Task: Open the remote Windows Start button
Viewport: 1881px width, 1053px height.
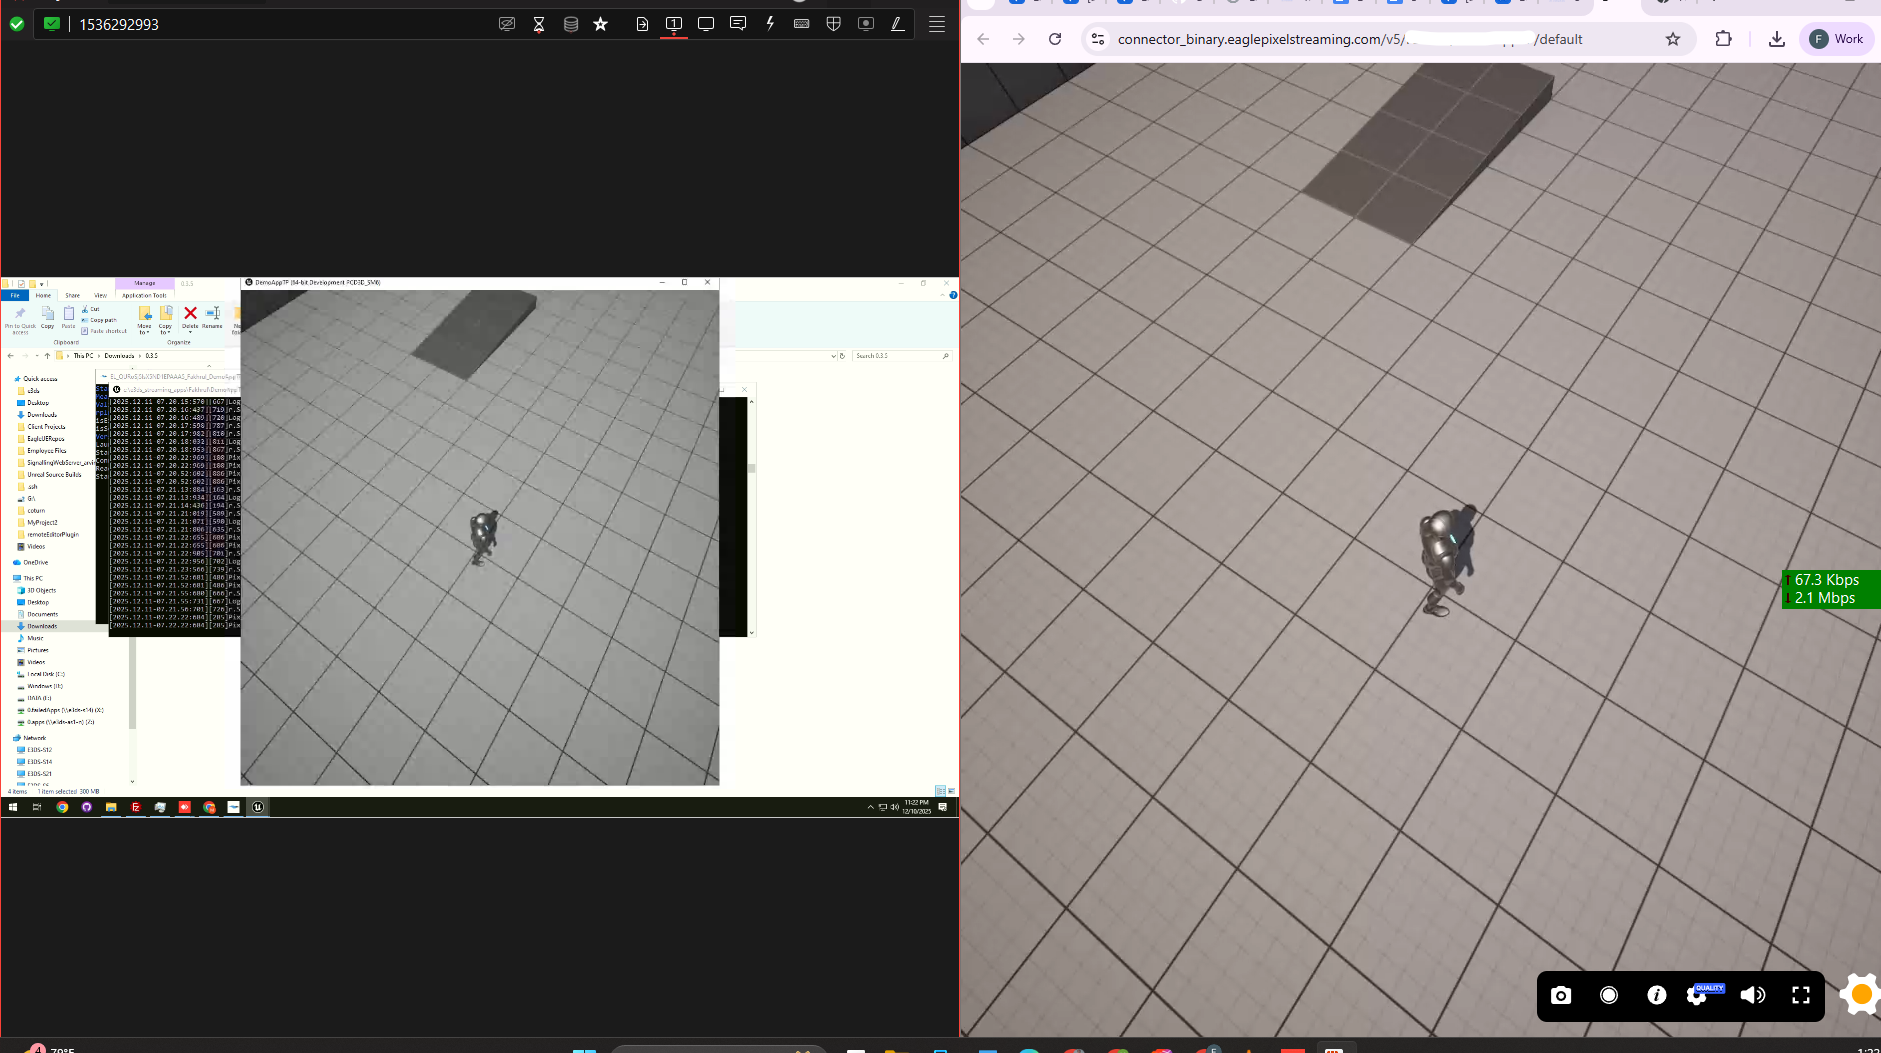Action: pos(13,807)
